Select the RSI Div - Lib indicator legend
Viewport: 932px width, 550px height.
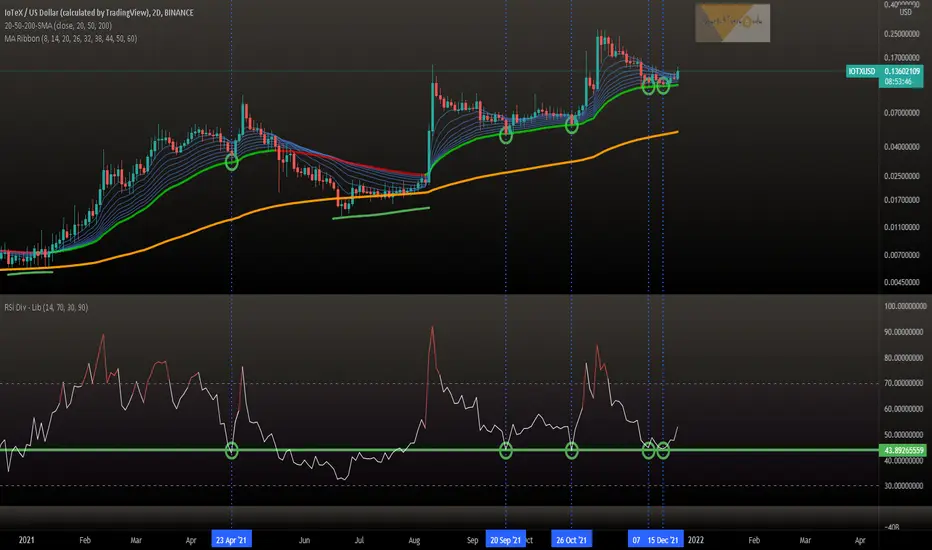tap(46, 307)
